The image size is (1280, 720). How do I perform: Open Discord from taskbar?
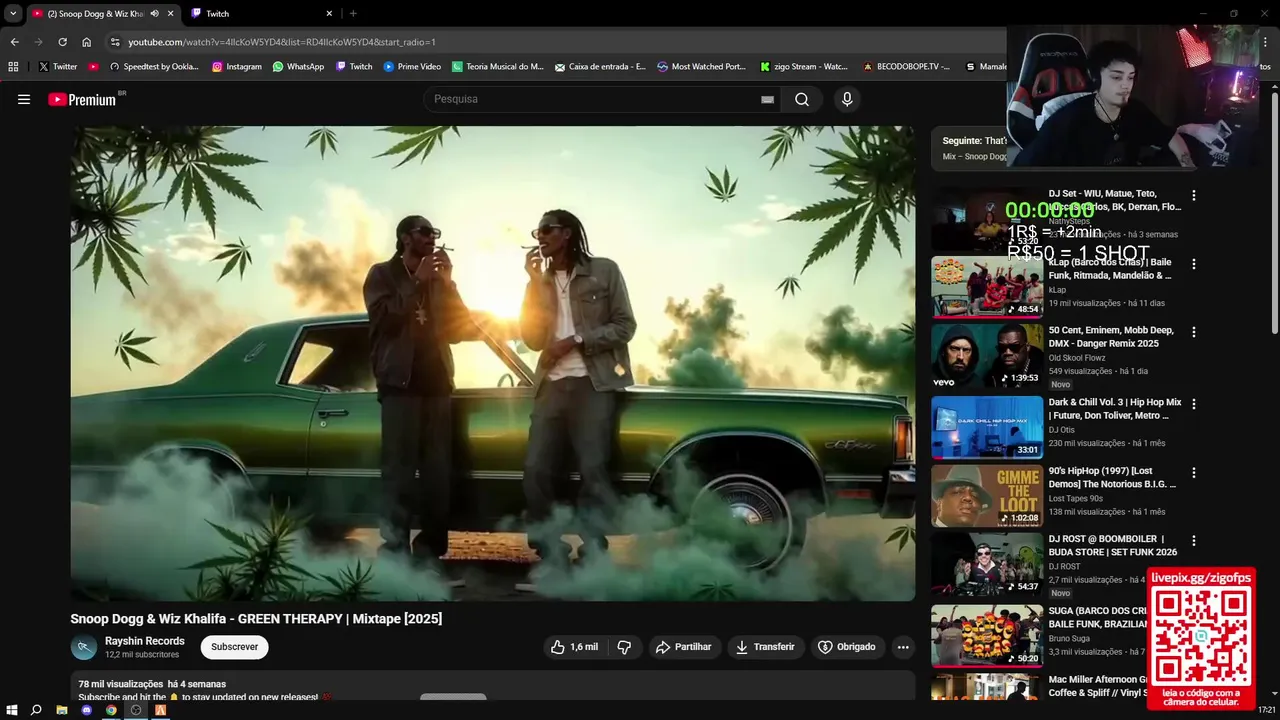pos(86,710)
